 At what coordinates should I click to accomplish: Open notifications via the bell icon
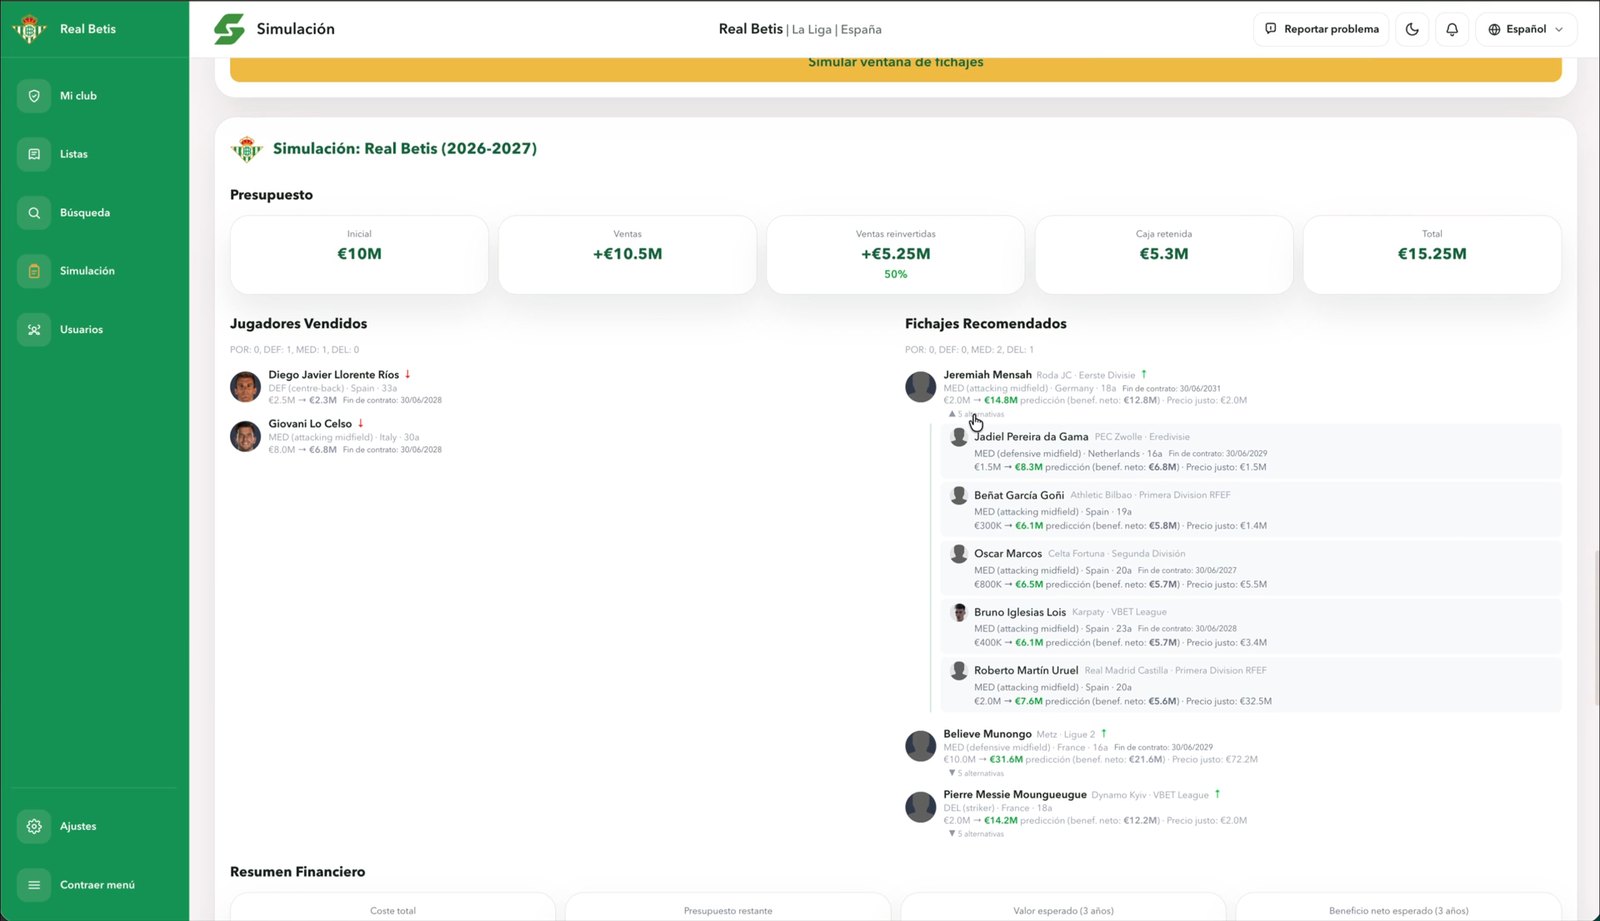click(x=1452, y=29)
